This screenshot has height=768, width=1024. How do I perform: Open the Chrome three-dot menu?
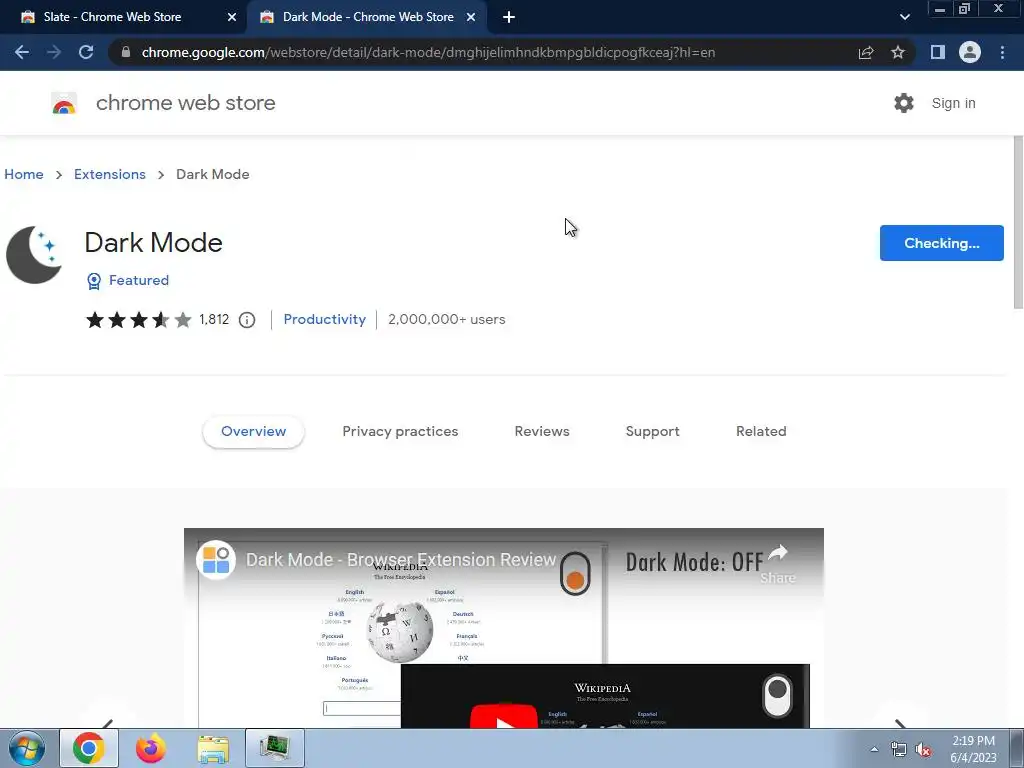(x=1002, y=52)
